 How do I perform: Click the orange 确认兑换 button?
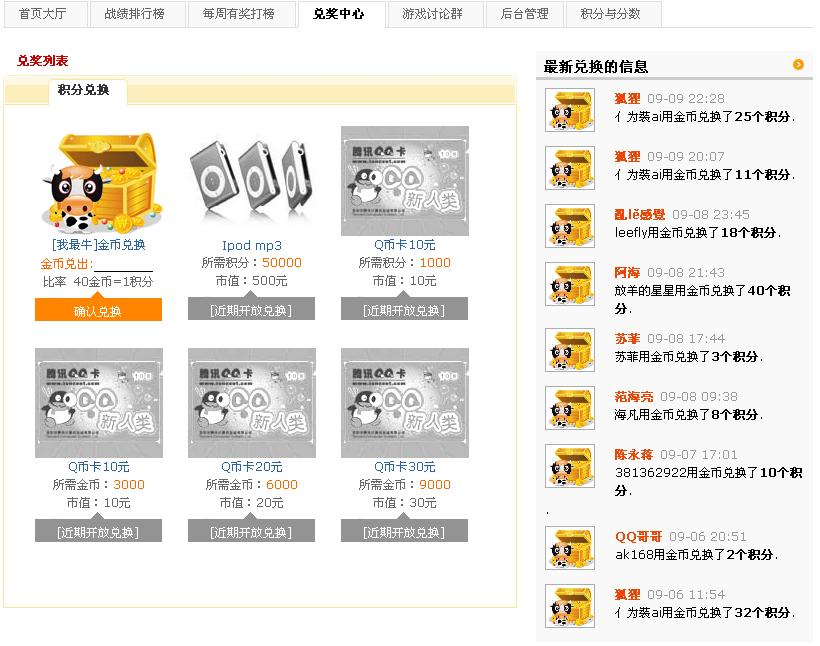coord(98,311)
